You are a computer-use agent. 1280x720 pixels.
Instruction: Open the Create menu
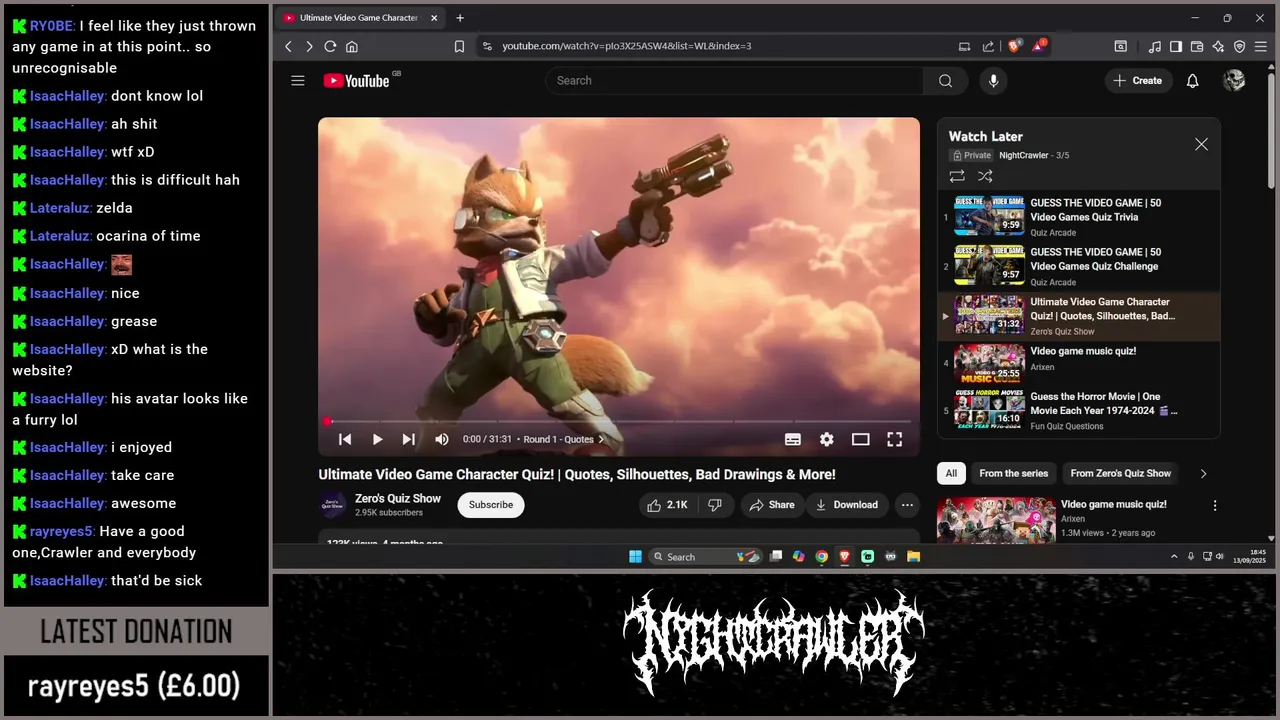coord(1138,81)
